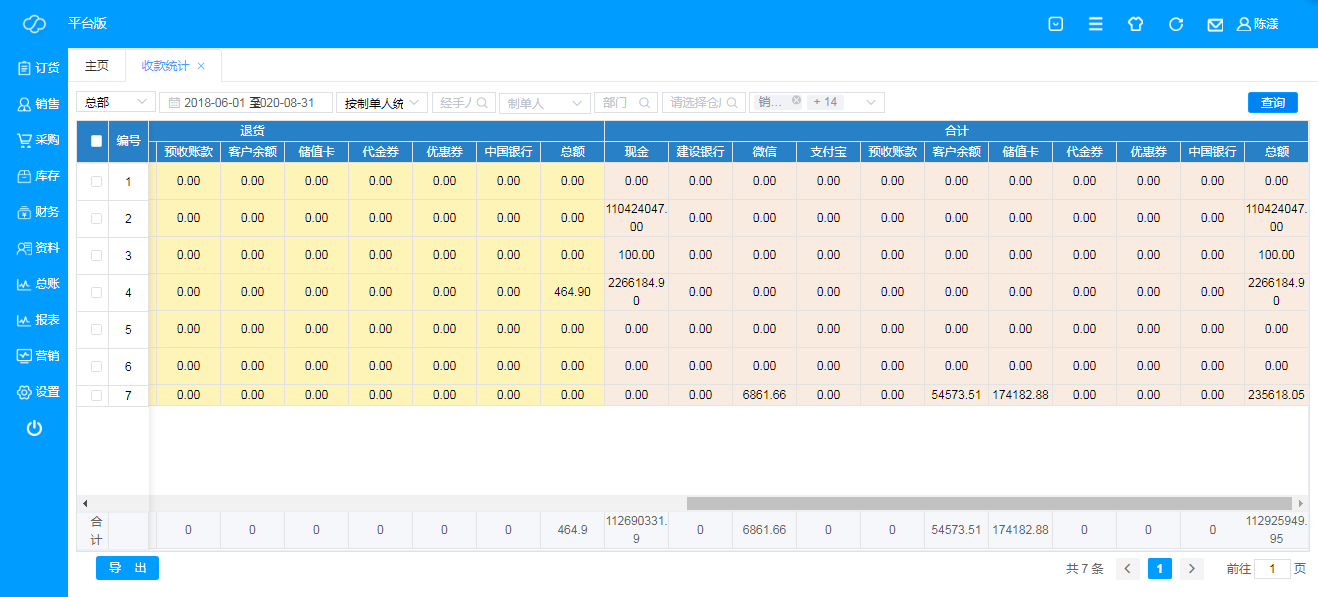Open the 库存 inventory sidebar item

(x=38, y=176)
